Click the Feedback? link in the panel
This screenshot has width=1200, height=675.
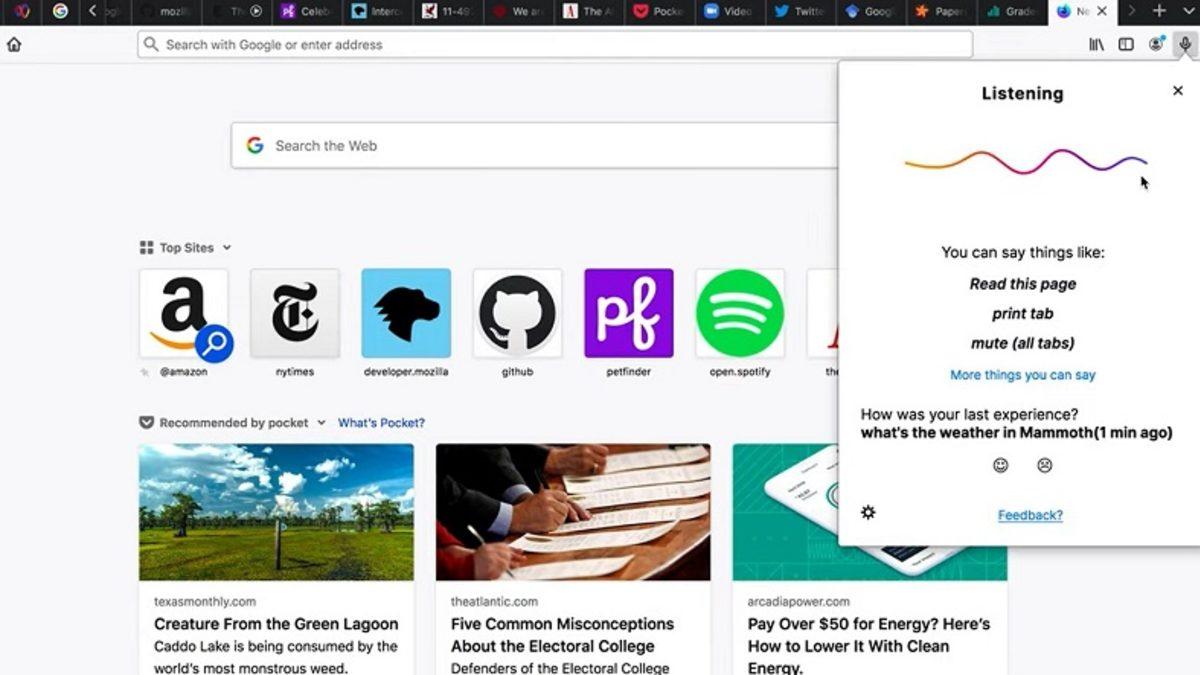pos(1030,514)
